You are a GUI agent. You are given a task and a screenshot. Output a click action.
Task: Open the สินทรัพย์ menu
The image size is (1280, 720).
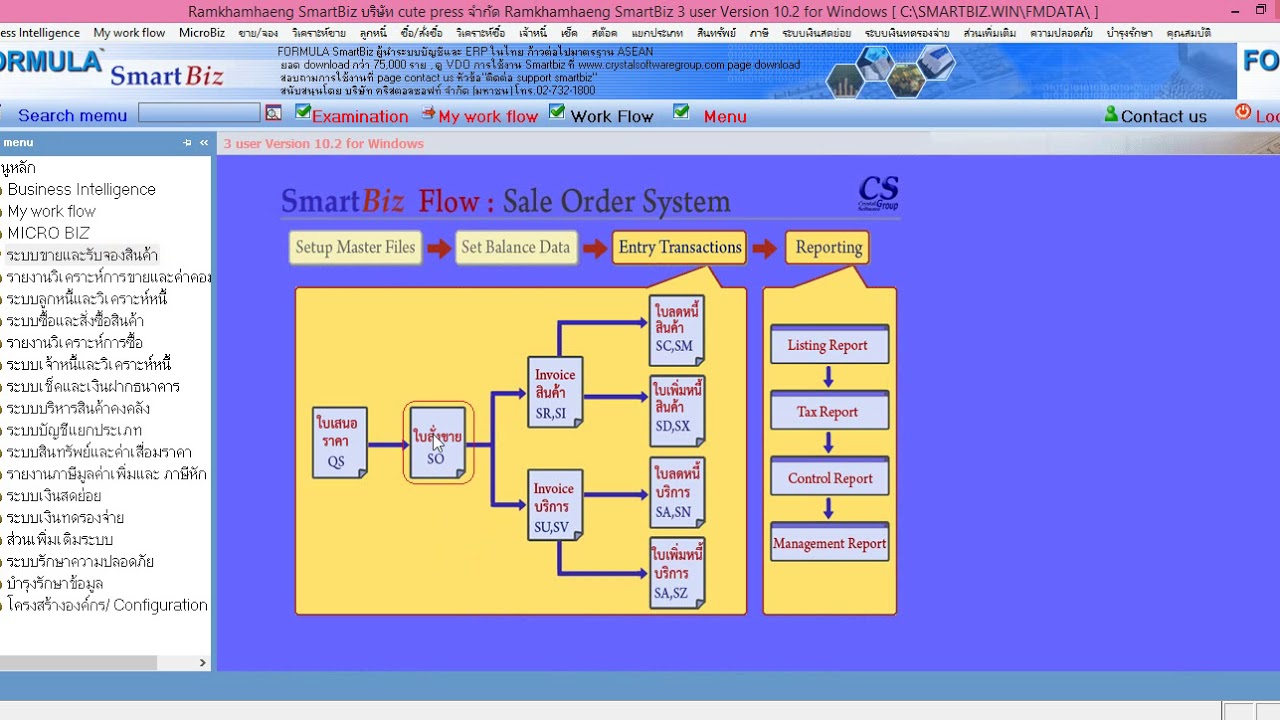click(716, 33)
